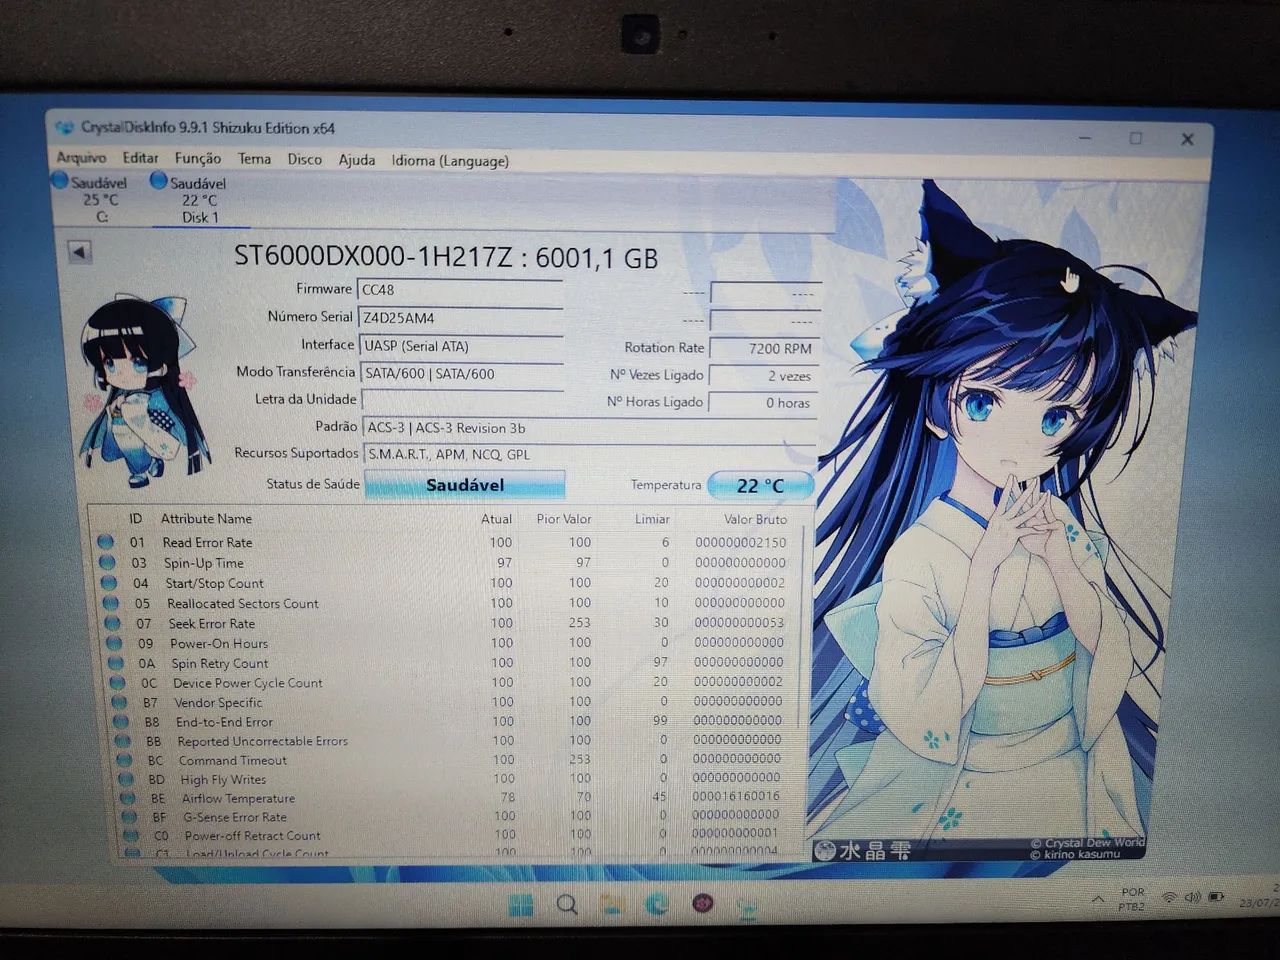Screen dimensions: 1280x960
Task: Open the taskbar search icon
Action: [x=567, y=905]
